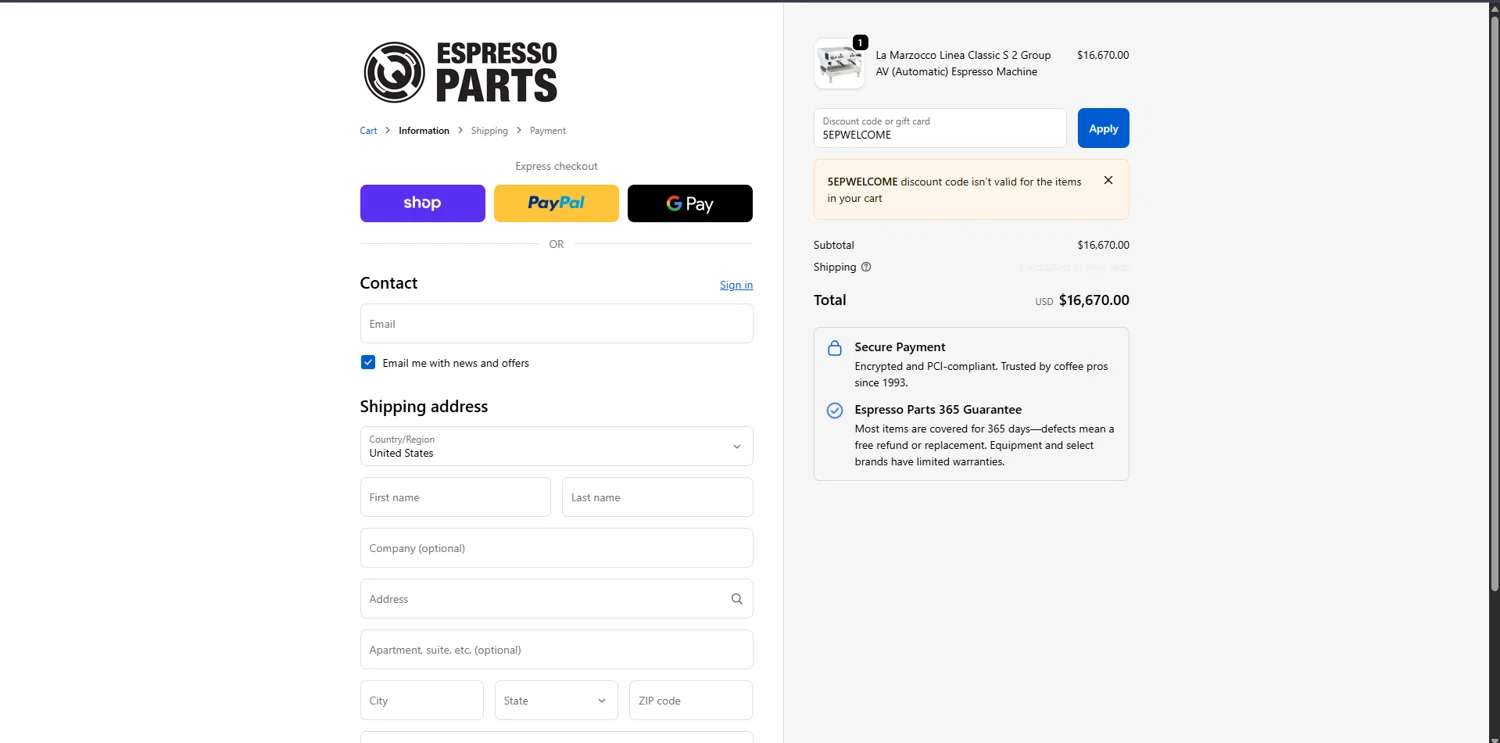The width and height of the screenshot is (1500, 743).
Task: Click the shipping help question icon
Action: click(x=866, y=267)
